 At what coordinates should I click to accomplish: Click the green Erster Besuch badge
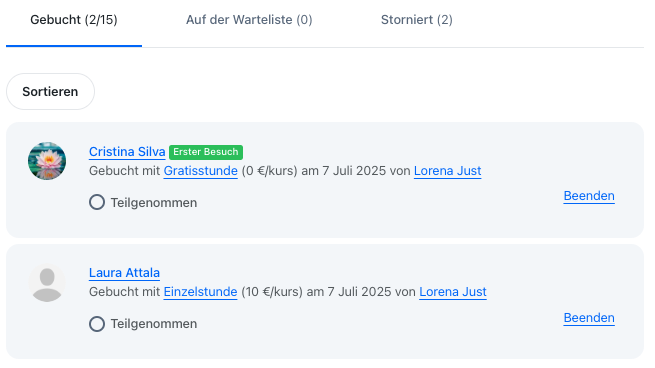pos(206,152)
